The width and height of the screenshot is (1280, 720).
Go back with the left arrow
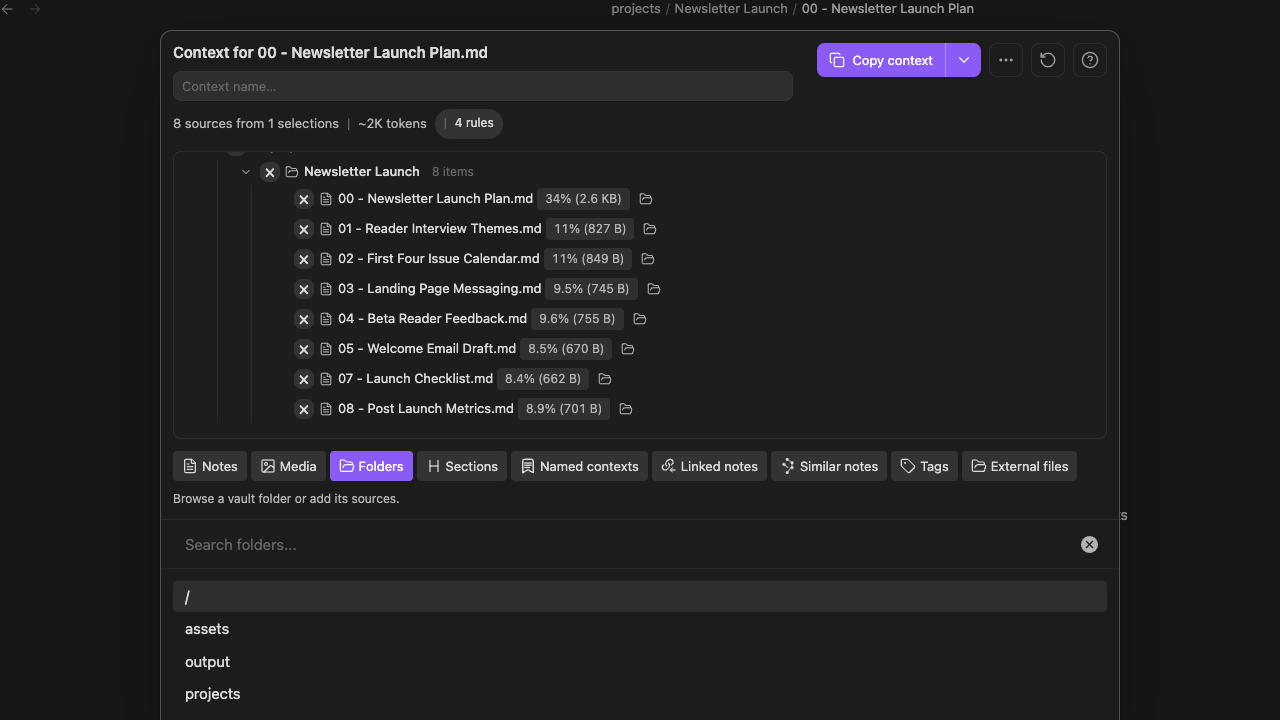click(x=8, y=9)
